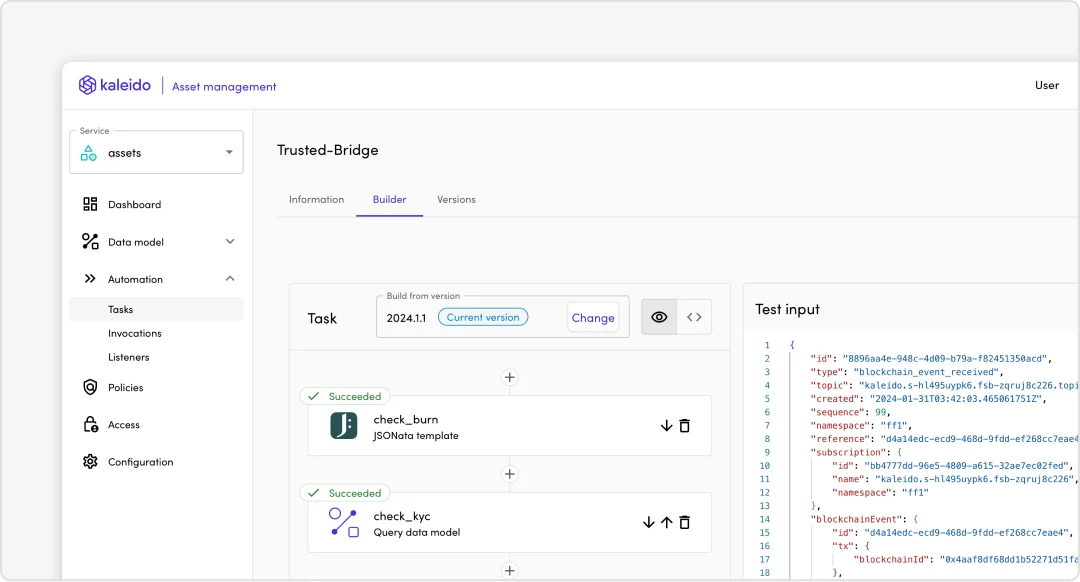Screen dimensions: 1080x582
Task: Add step using plus above check_burn
Action: pyautogui.click(x=510, y=377)
